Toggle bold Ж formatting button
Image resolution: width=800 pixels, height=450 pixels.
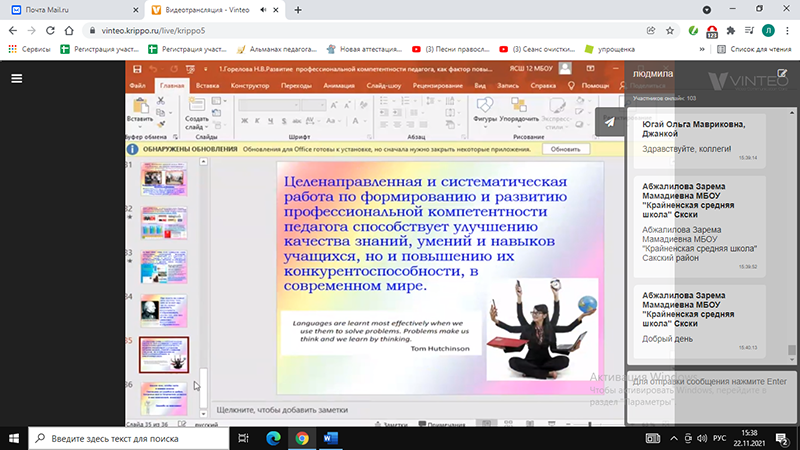coord(244,121)
